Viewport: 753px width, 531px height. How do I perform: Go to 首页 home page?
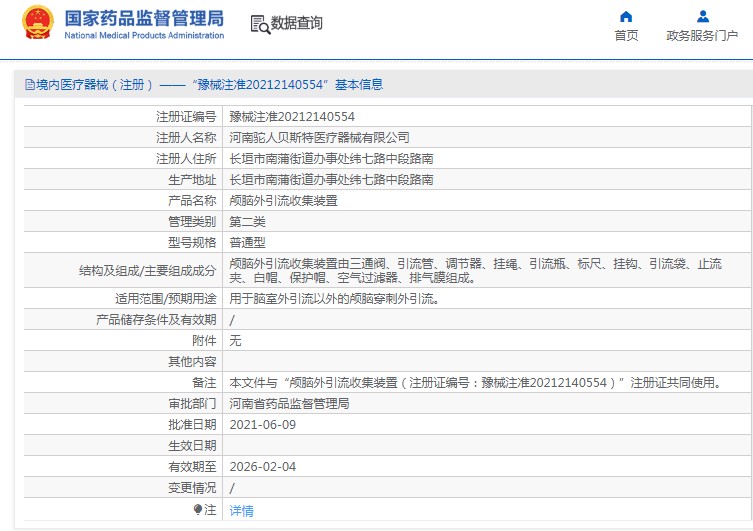coord(626,36)
